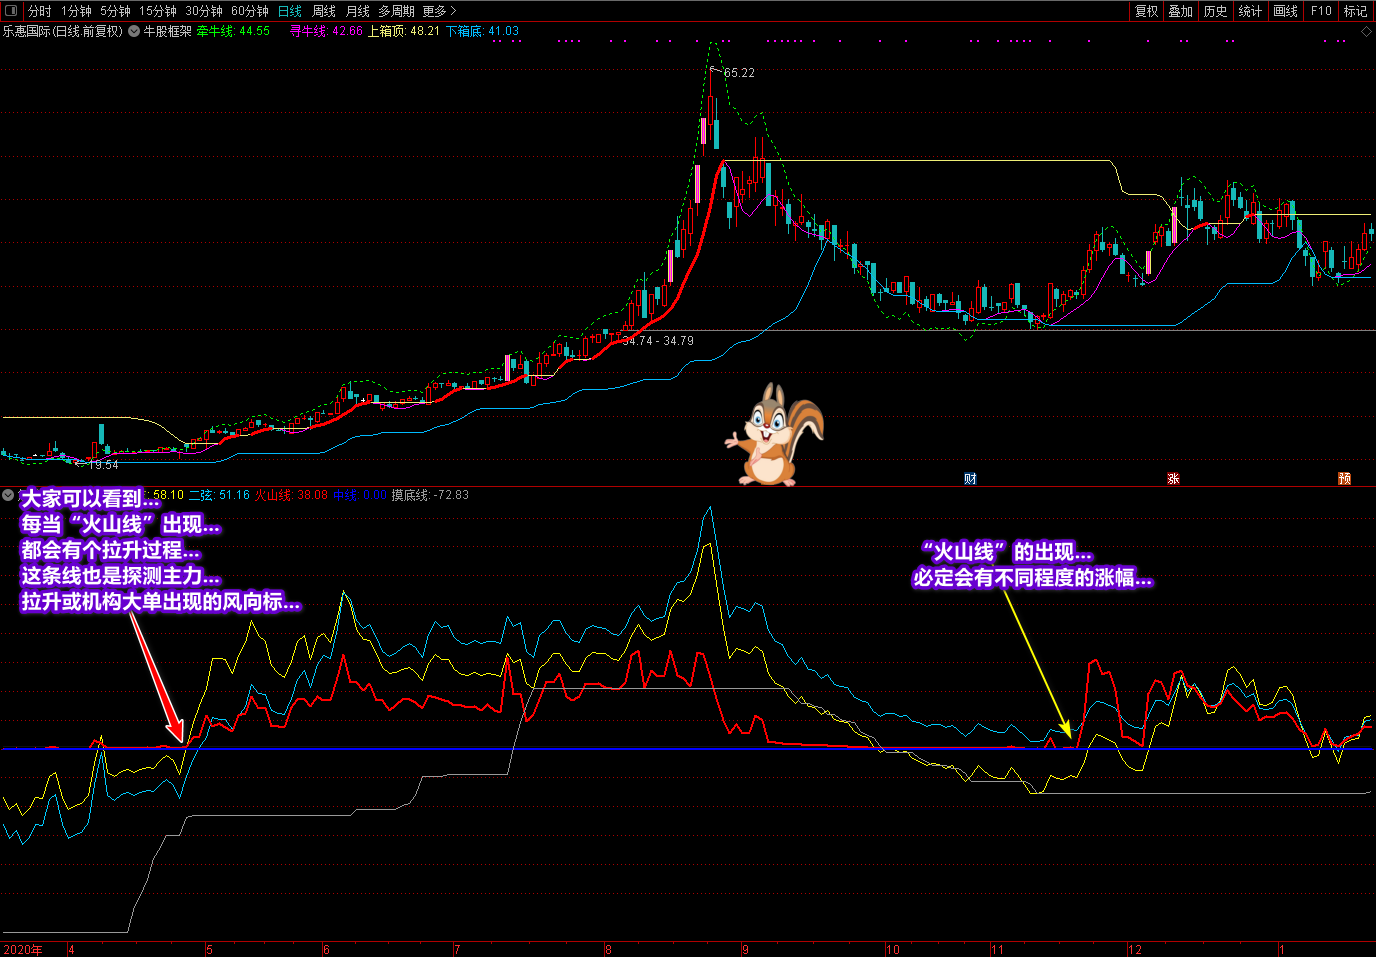
Task: Click the 财 finance marker icon
Action: pyautogui.click(x=970, y=479)
